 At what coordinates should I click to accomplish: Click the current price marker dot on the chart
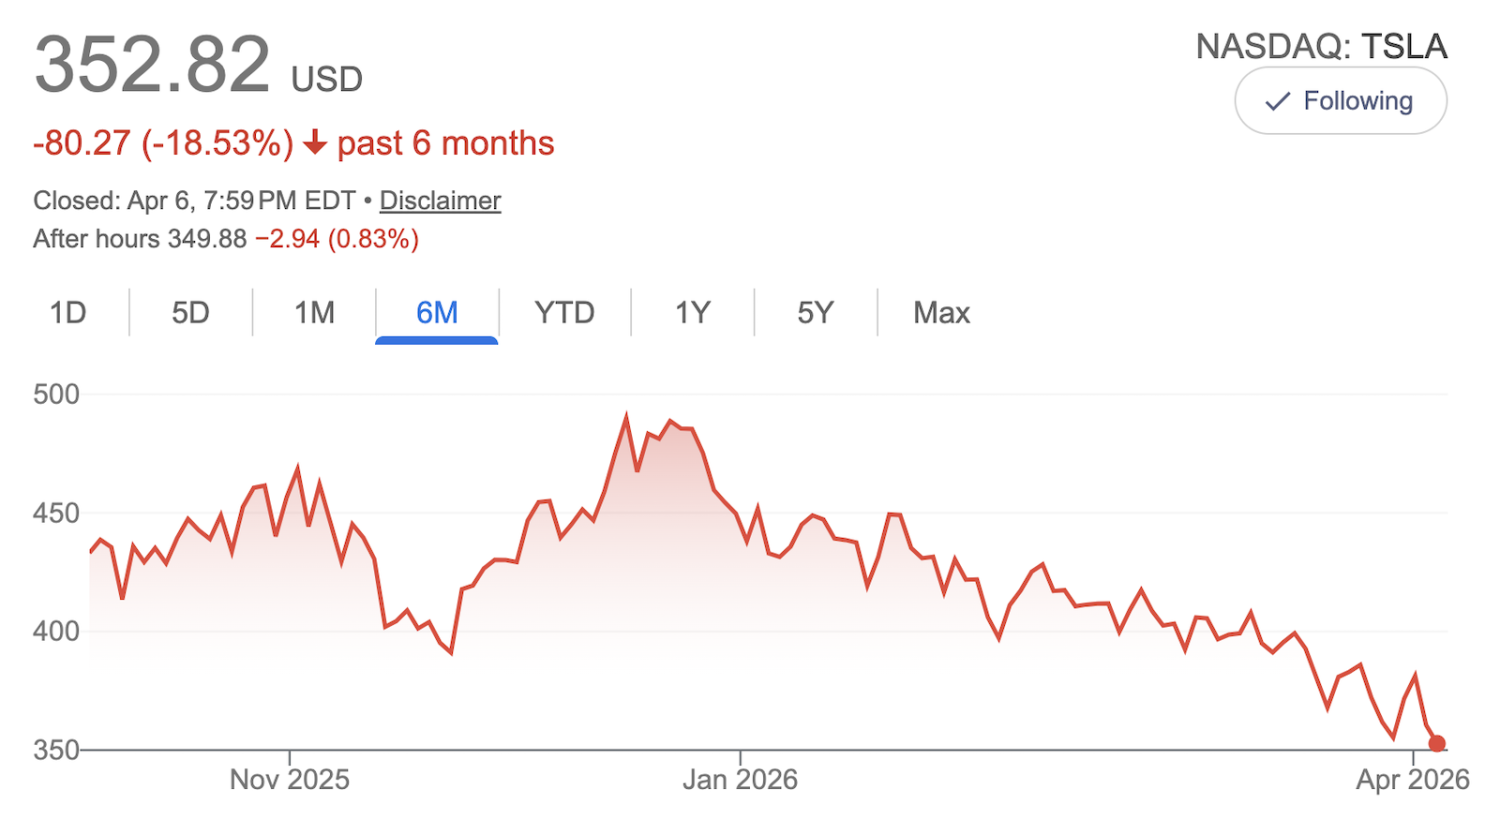pos(1437,743)
